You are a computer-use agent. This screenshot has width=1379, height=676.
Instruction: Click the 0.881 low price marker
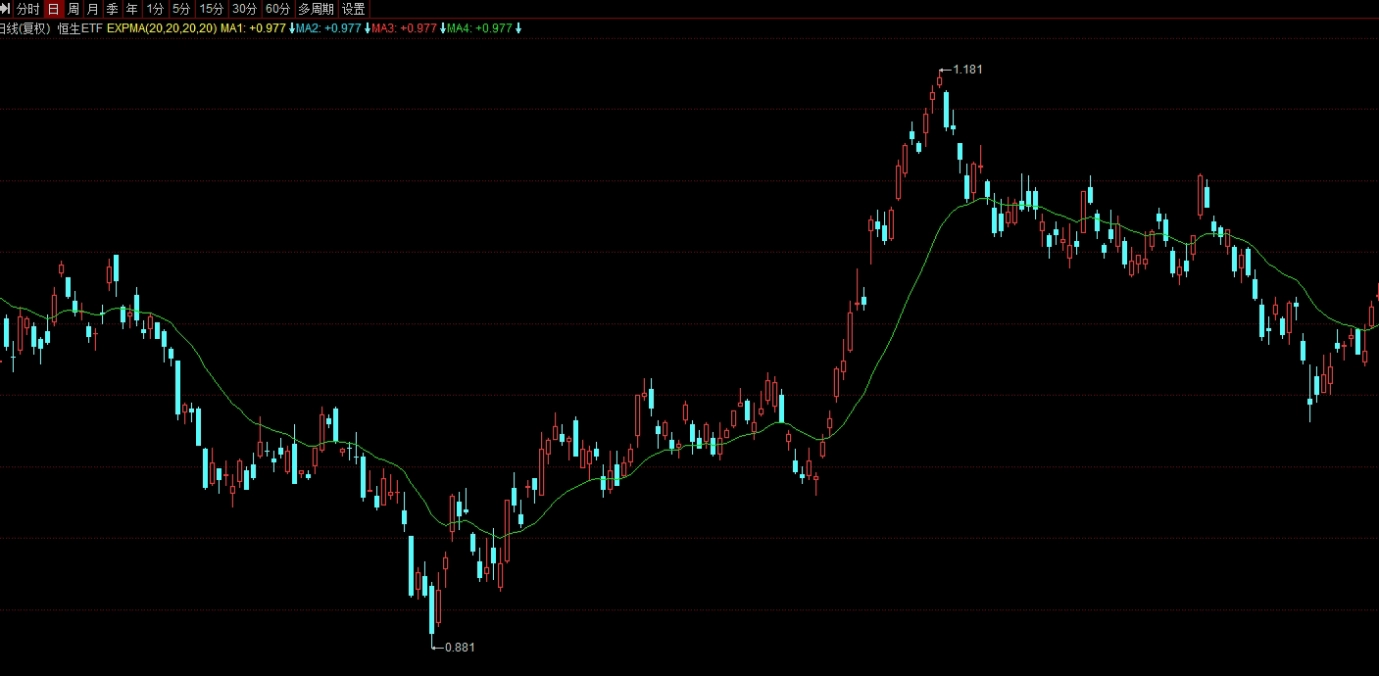click(x=459, y=647)
